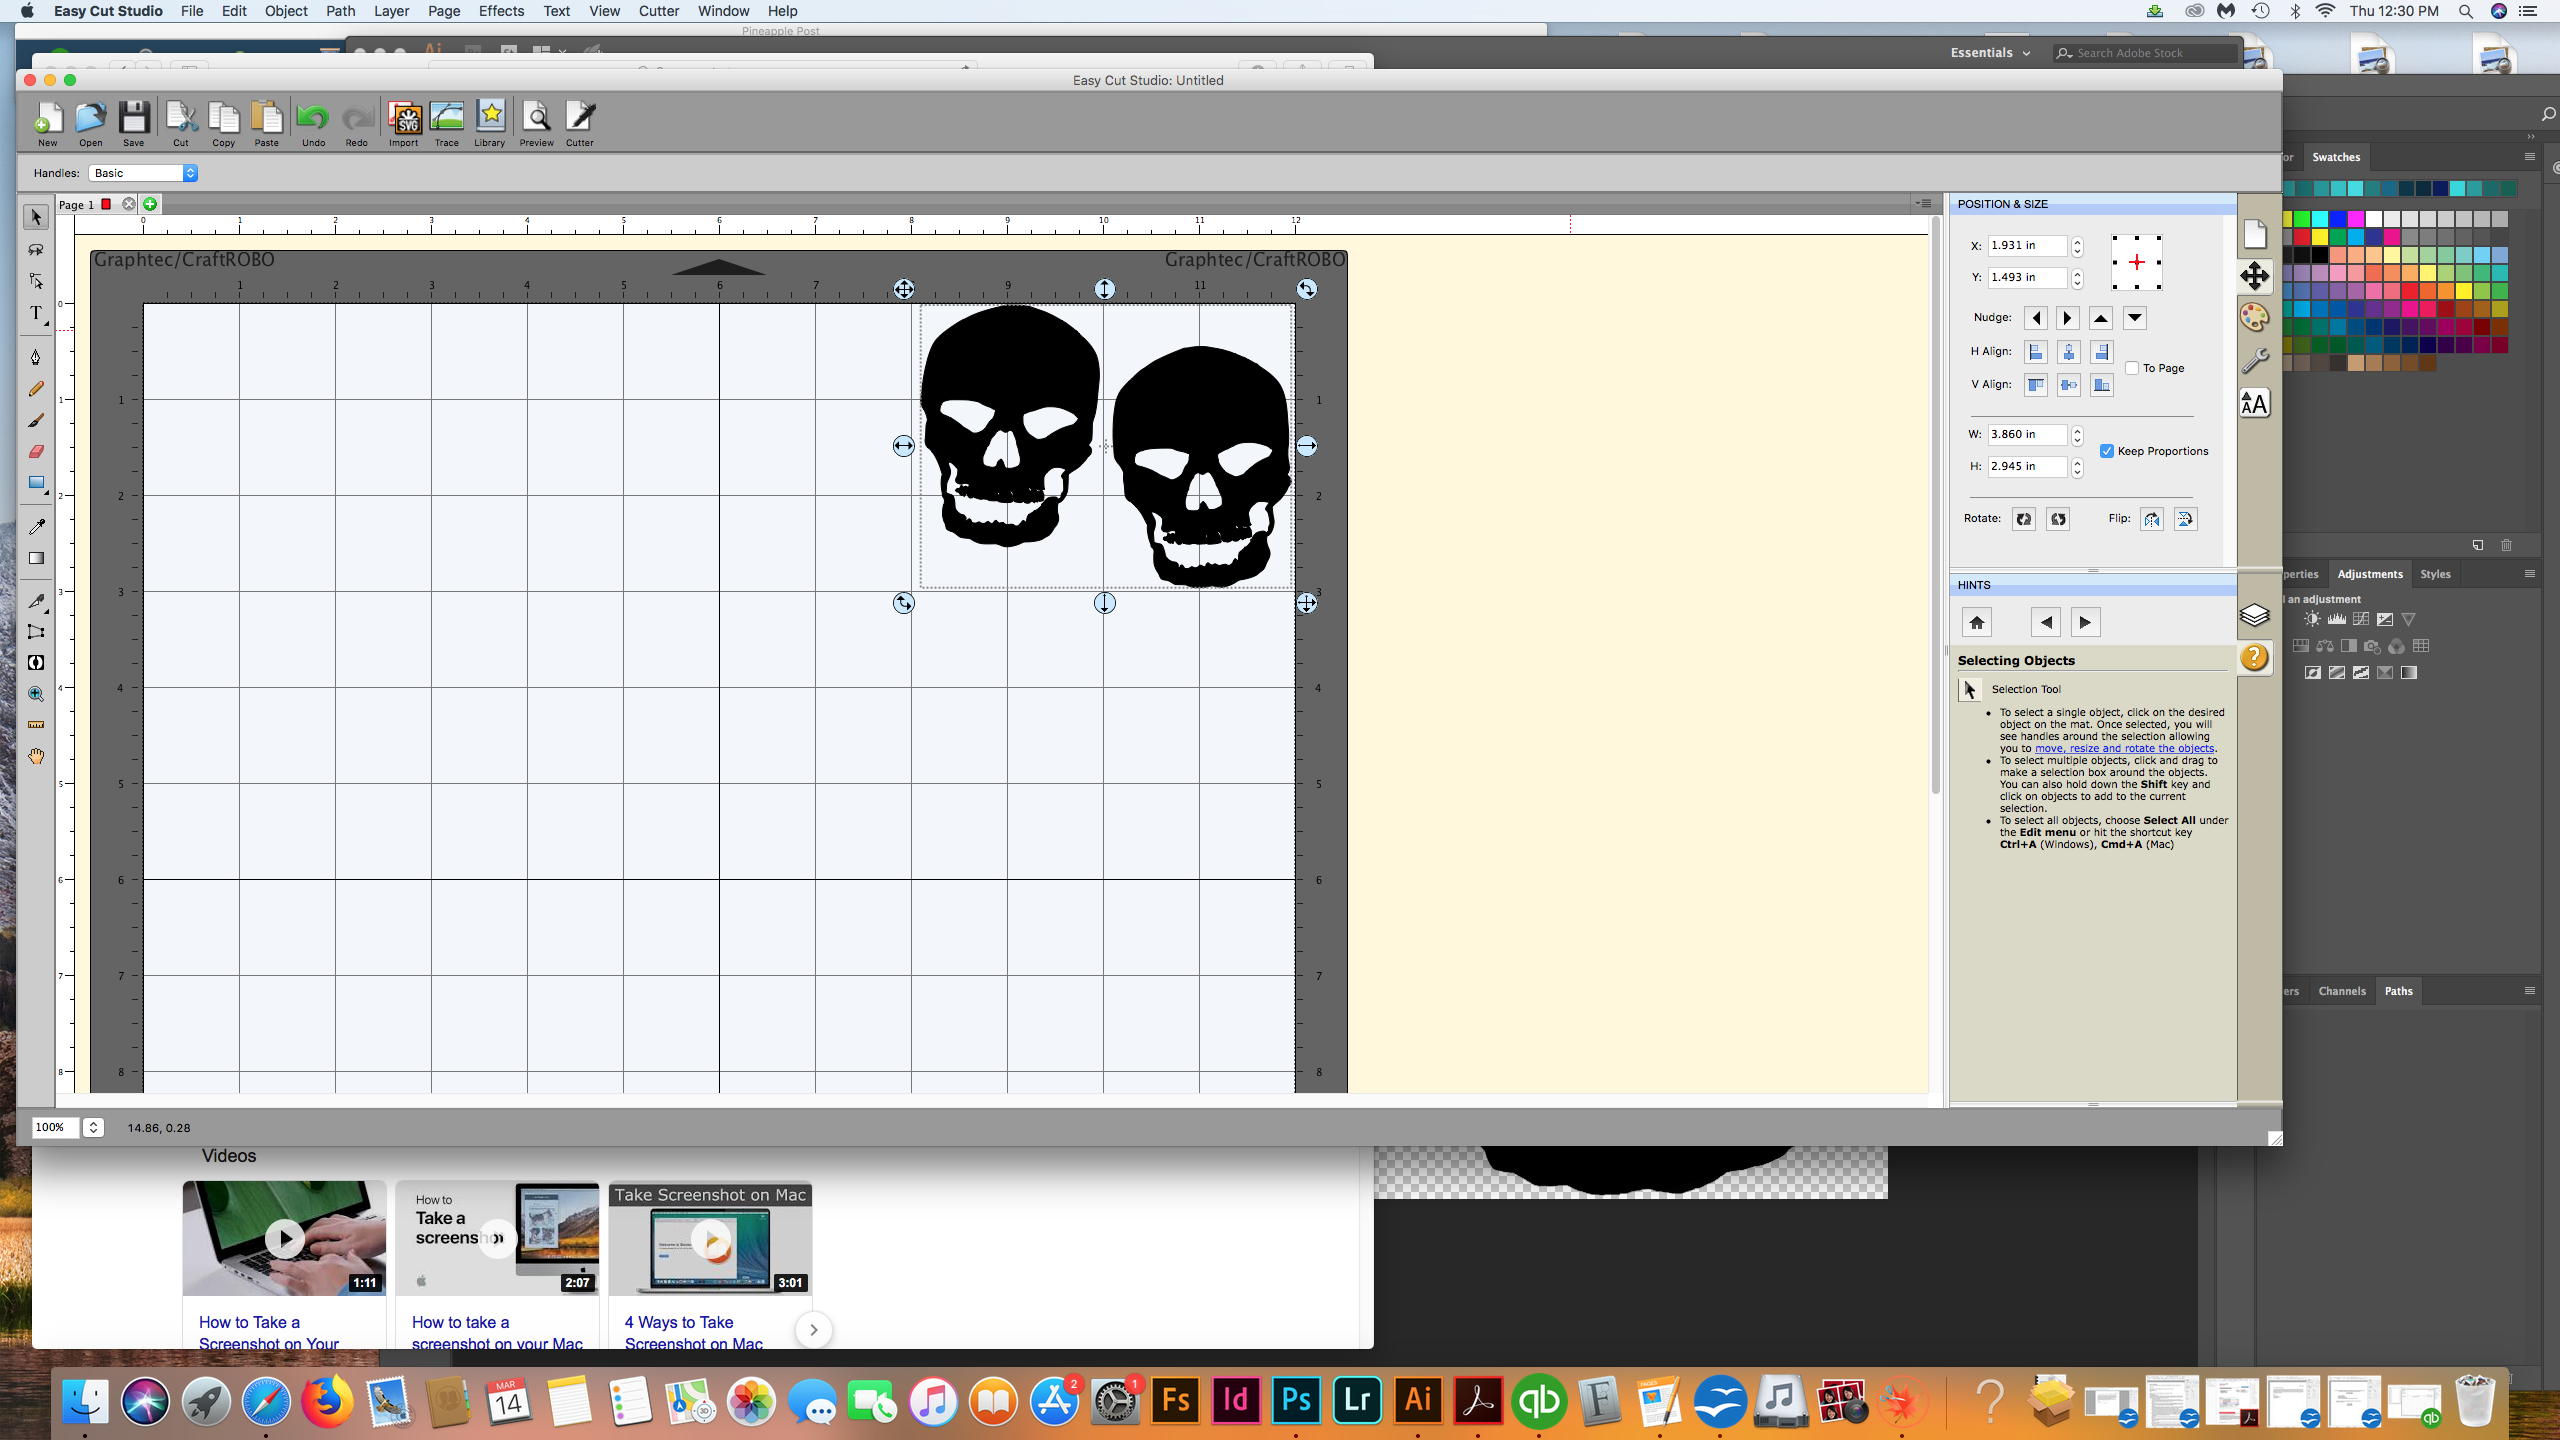Open the Effects menu
This screenshot has width=2560, height=1440.
tap(501, 12)
